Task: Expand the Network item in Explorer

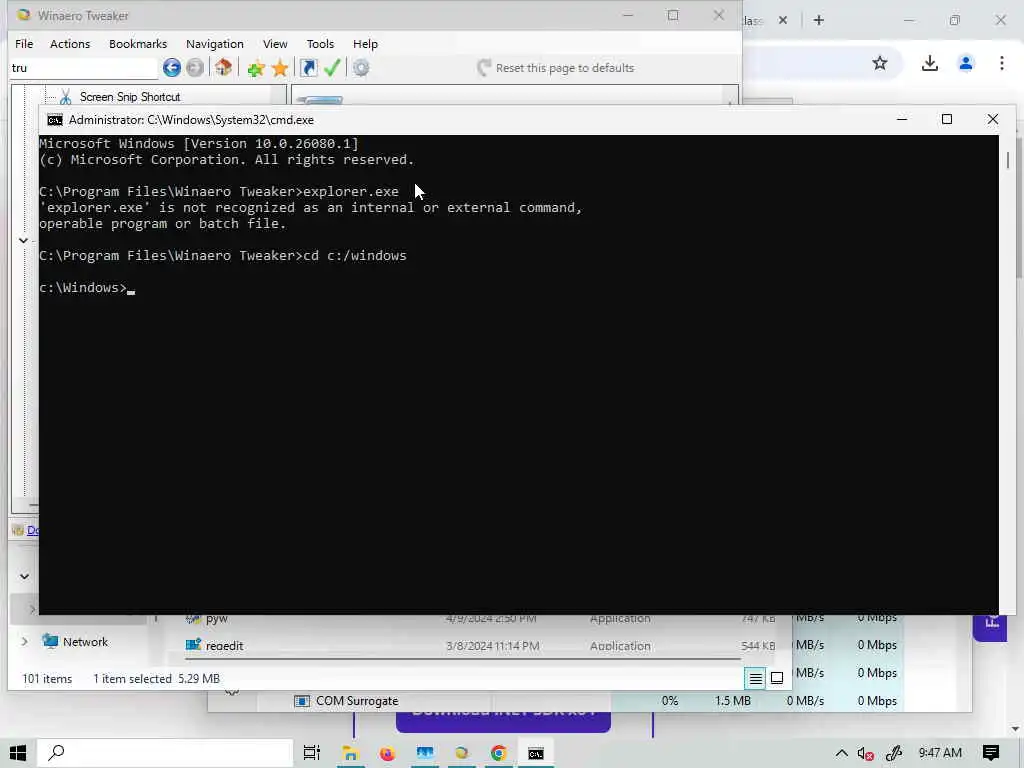Action: (24, 642)
